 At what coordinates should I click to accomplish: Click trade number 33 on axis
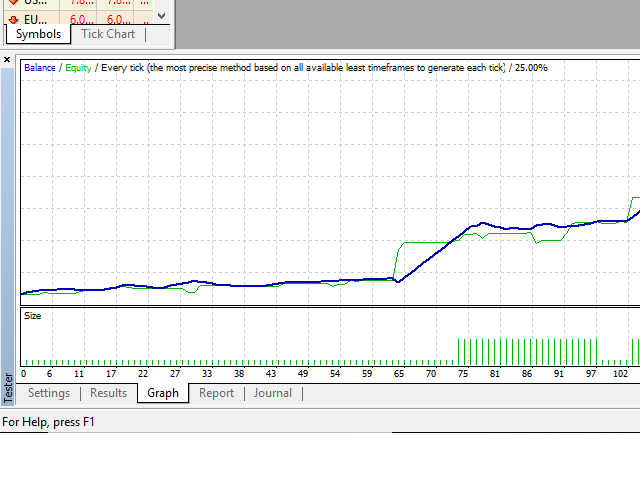point(207,373)
